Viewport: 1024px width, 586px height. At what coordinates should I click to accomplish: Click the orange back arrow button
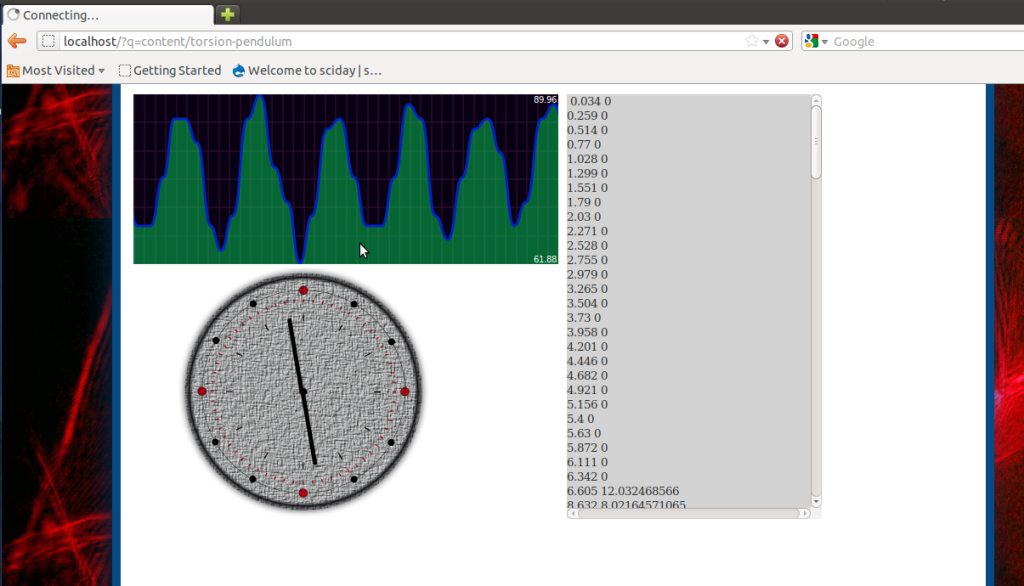(17, 41)
